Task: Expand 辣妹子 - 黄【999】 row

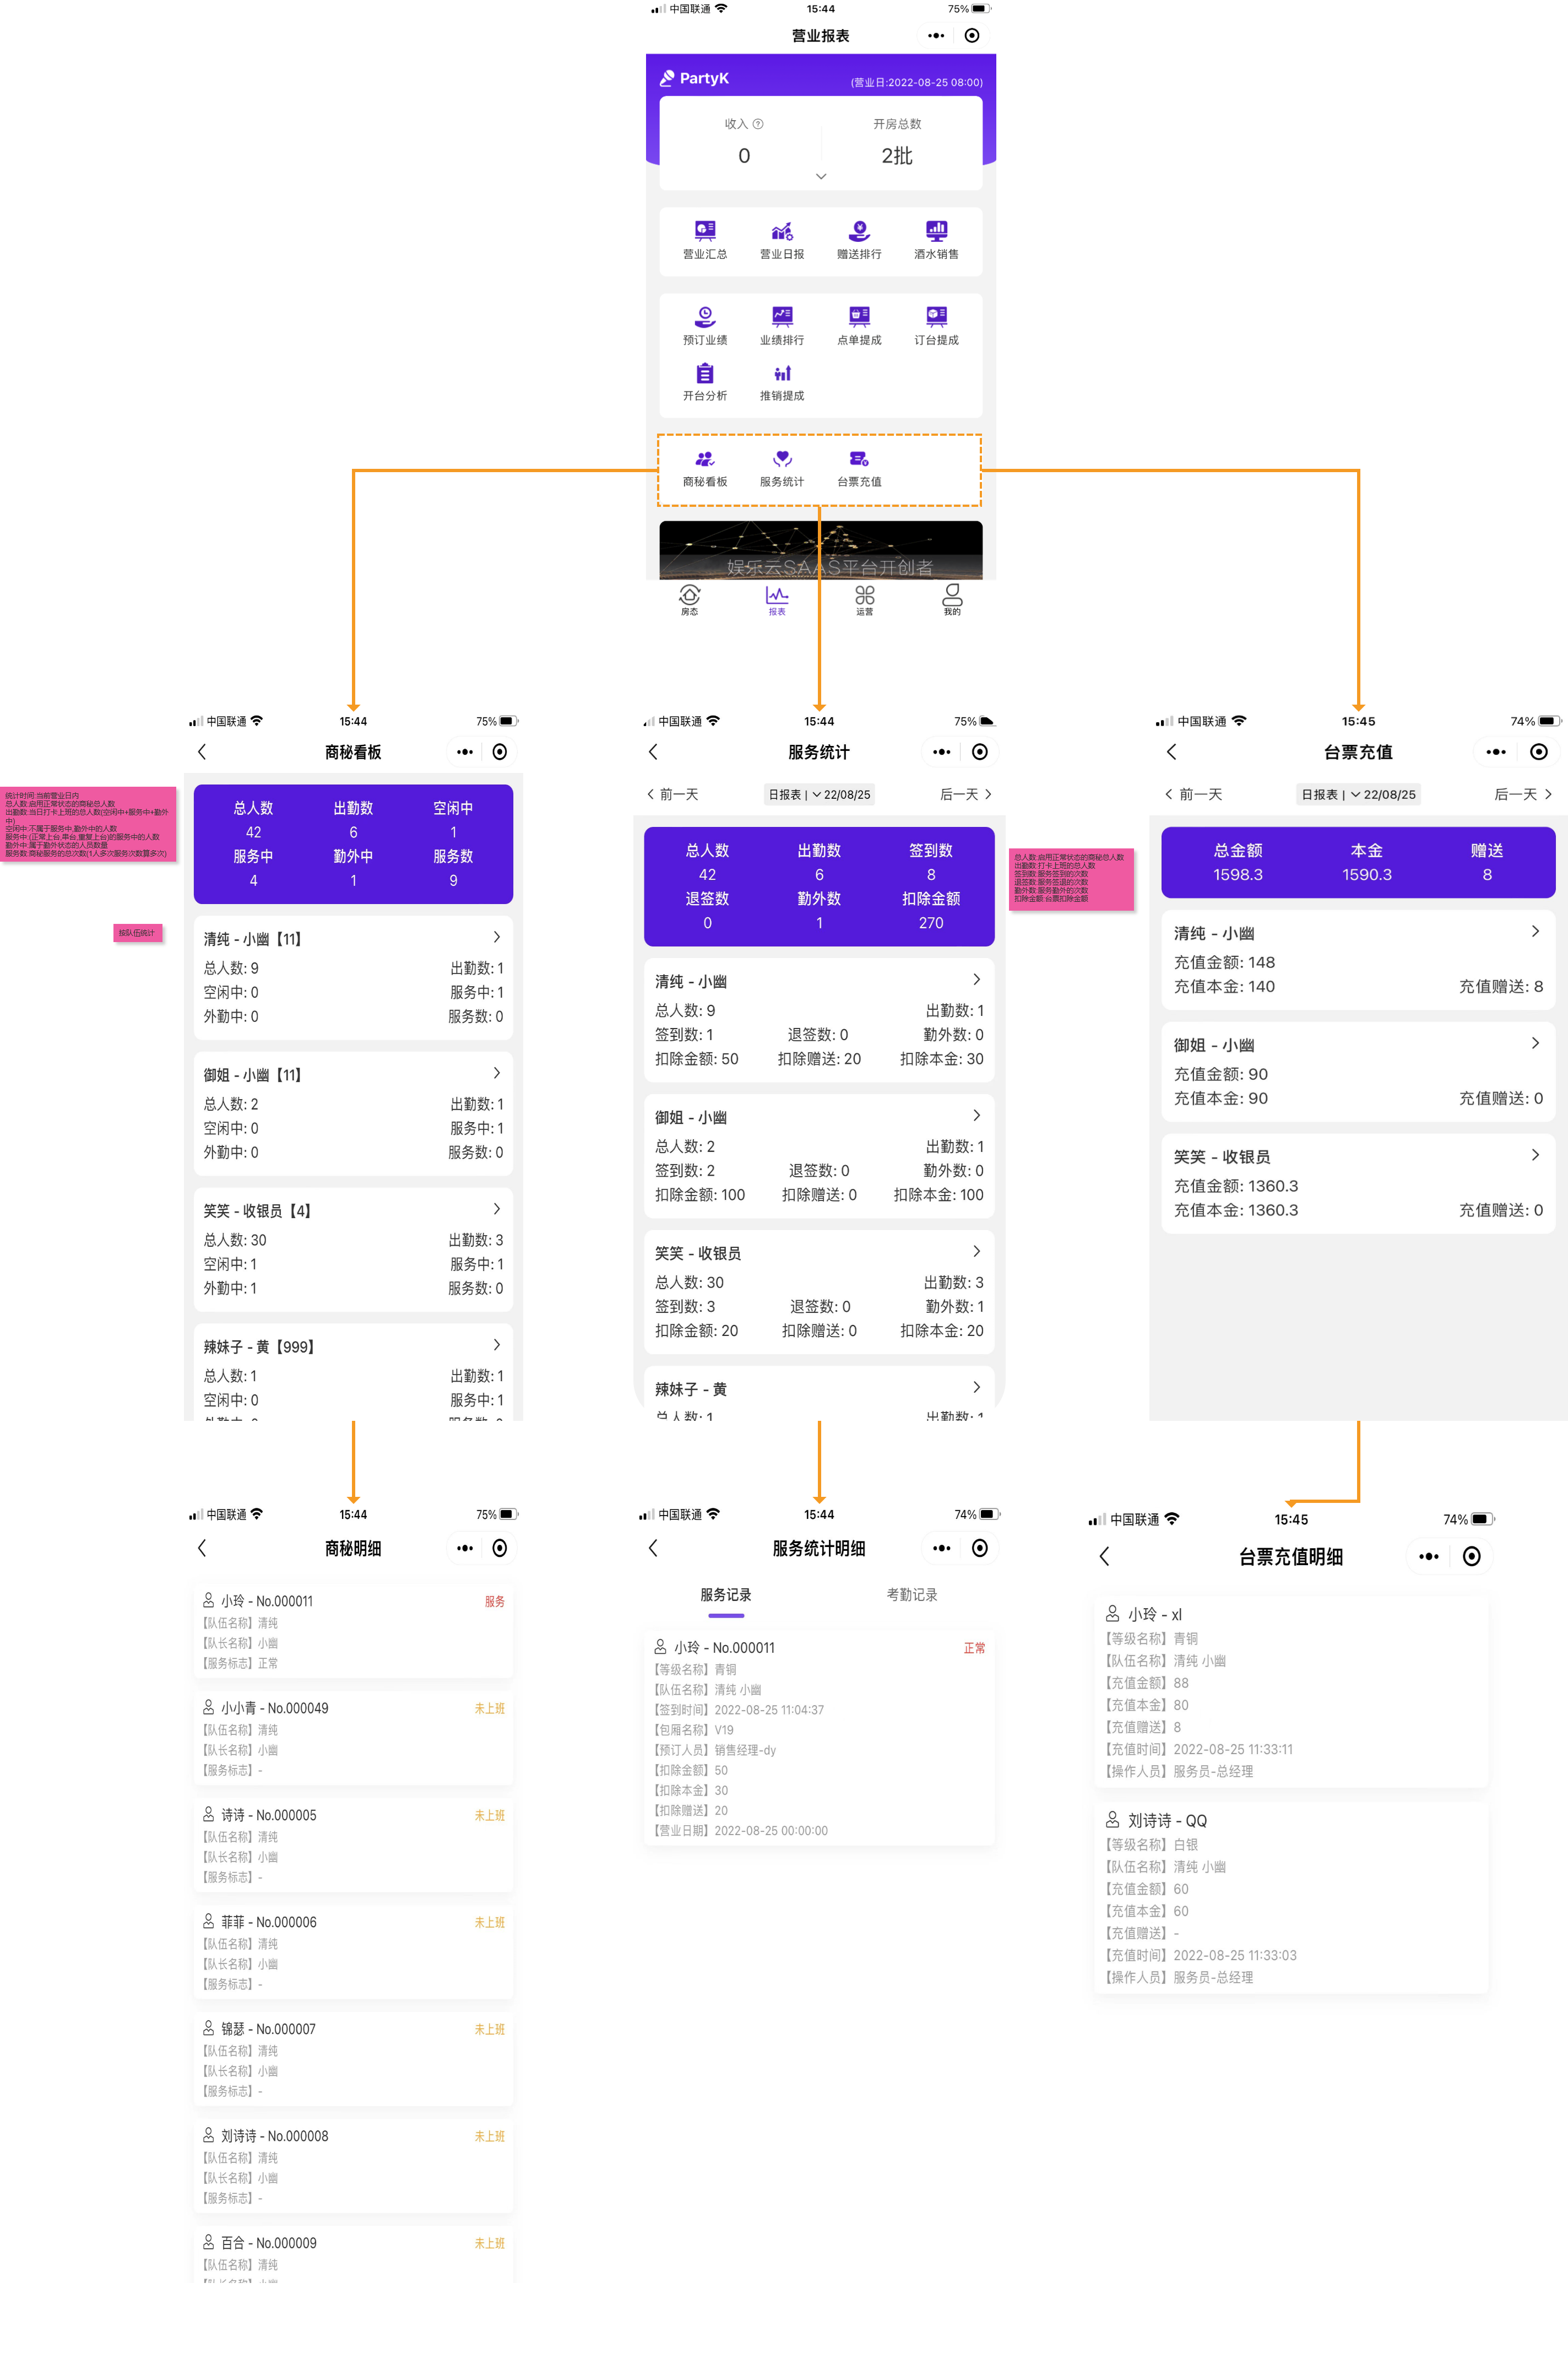Action: pos(353,1372)
